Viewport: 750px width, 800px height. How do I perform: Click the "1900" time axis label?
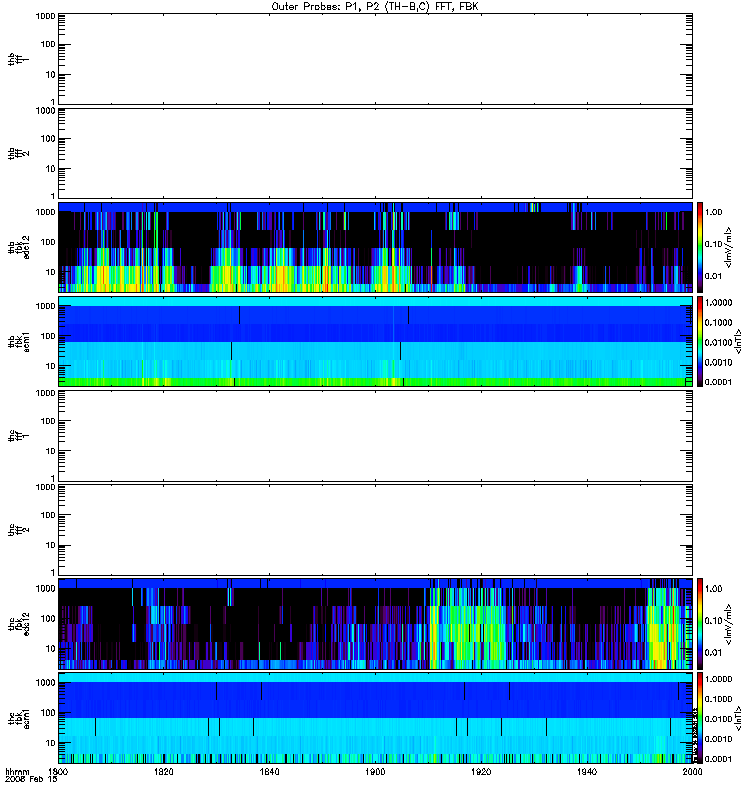click(375, 771)
